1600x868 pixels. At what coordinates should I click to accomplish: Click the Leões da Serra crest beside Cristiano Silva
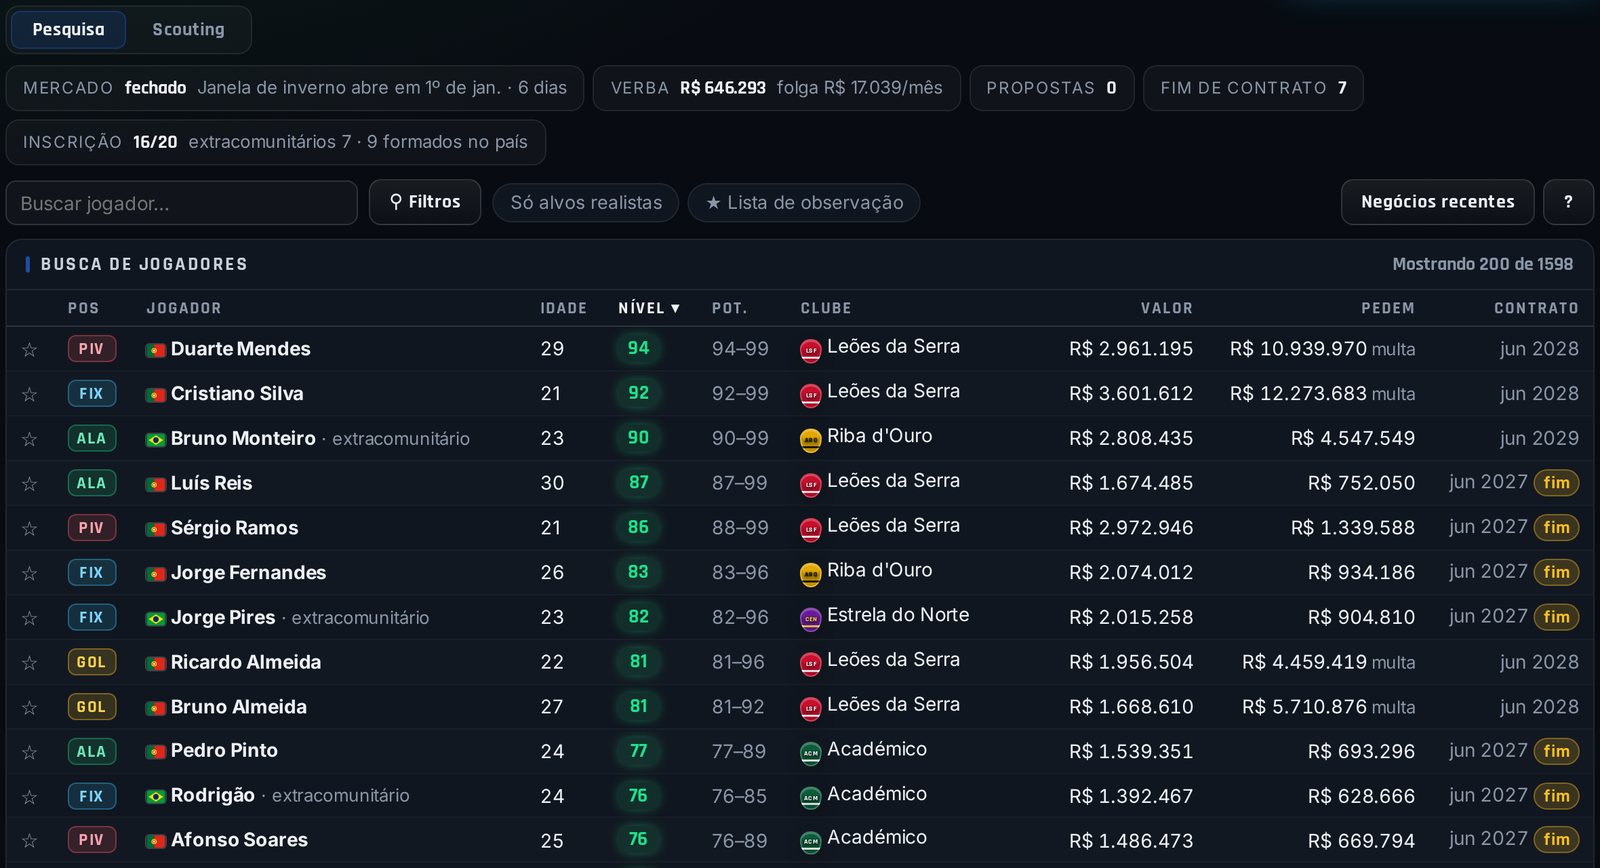click(x=811, y=394)
